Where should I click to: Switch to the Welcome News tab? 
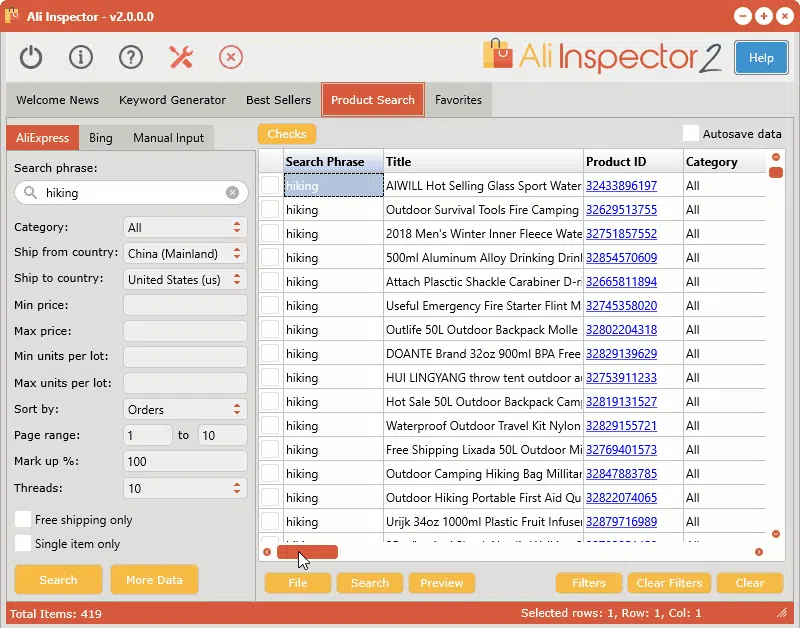click(x=58, y=100)
